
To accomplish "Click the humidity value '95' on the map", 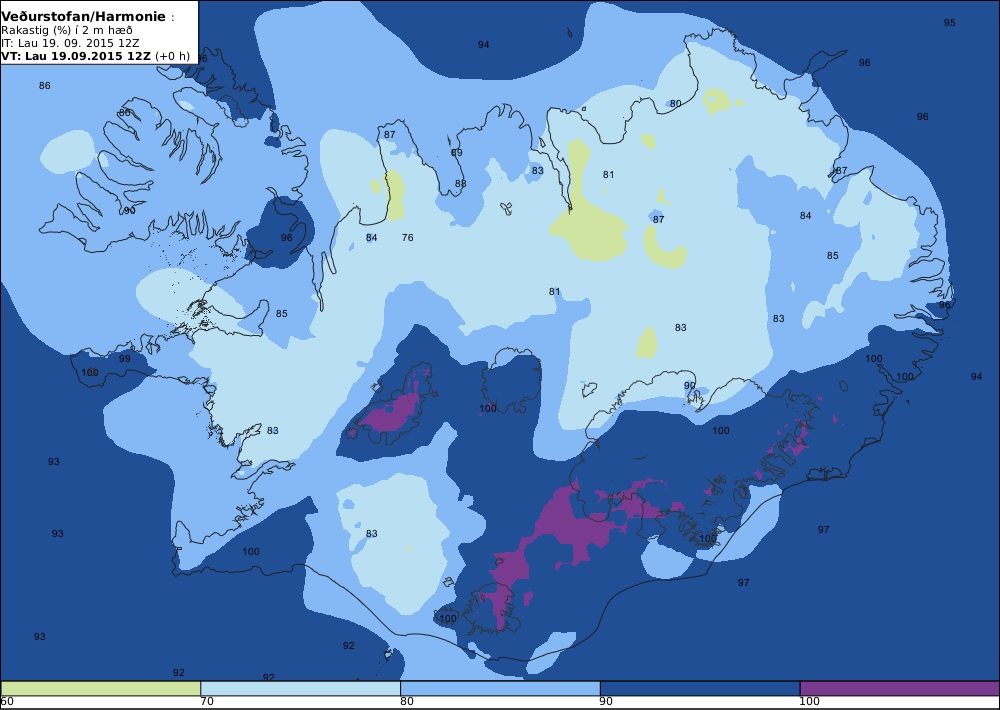I will (950, 23).
